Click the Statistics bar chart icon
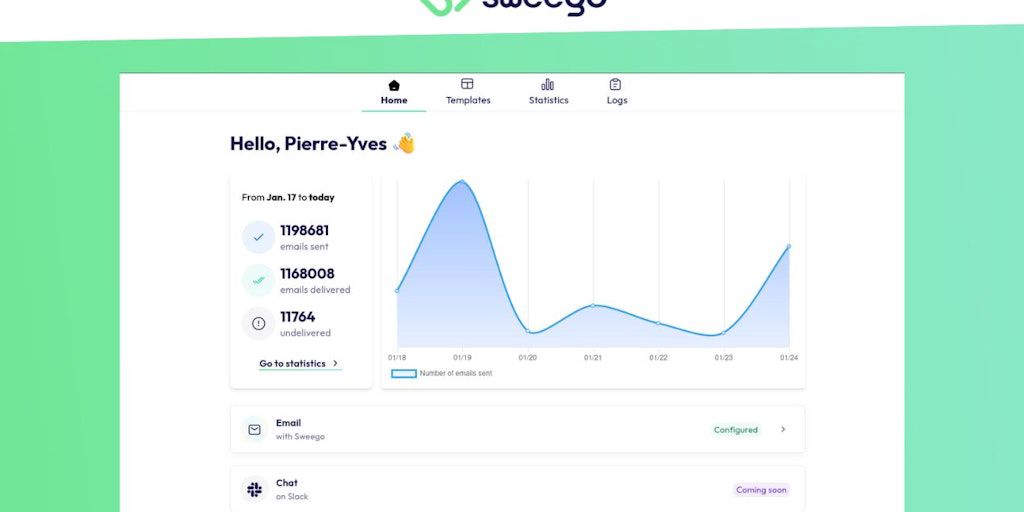The width and height of the screenshot is (1024, 512). [548, 85]
